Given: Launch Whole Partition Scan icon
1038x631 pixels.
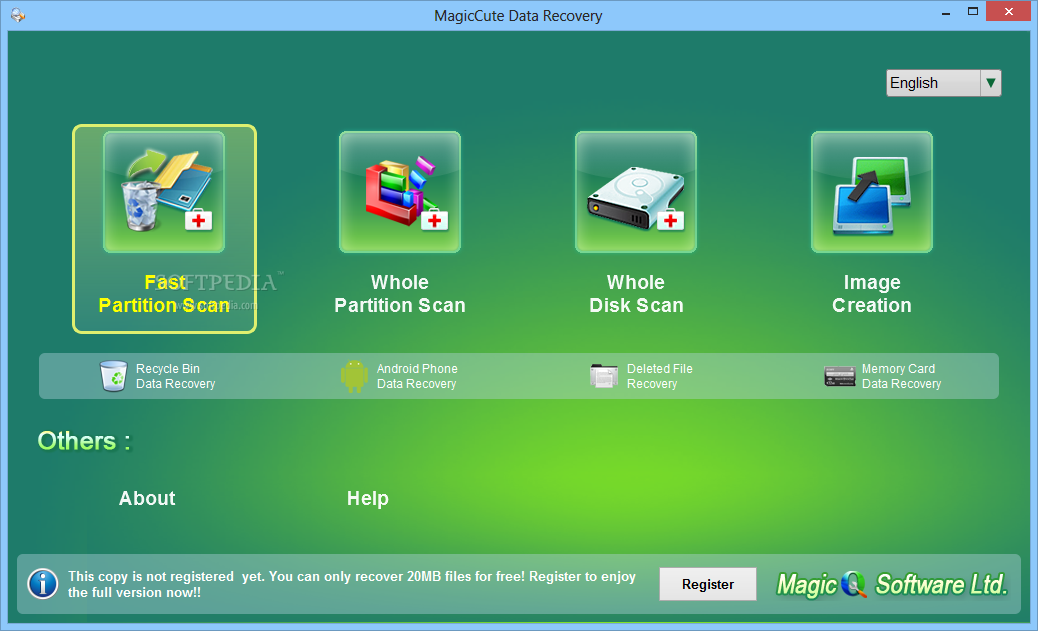Looking at the screenshot, I should tap(400, 192).
